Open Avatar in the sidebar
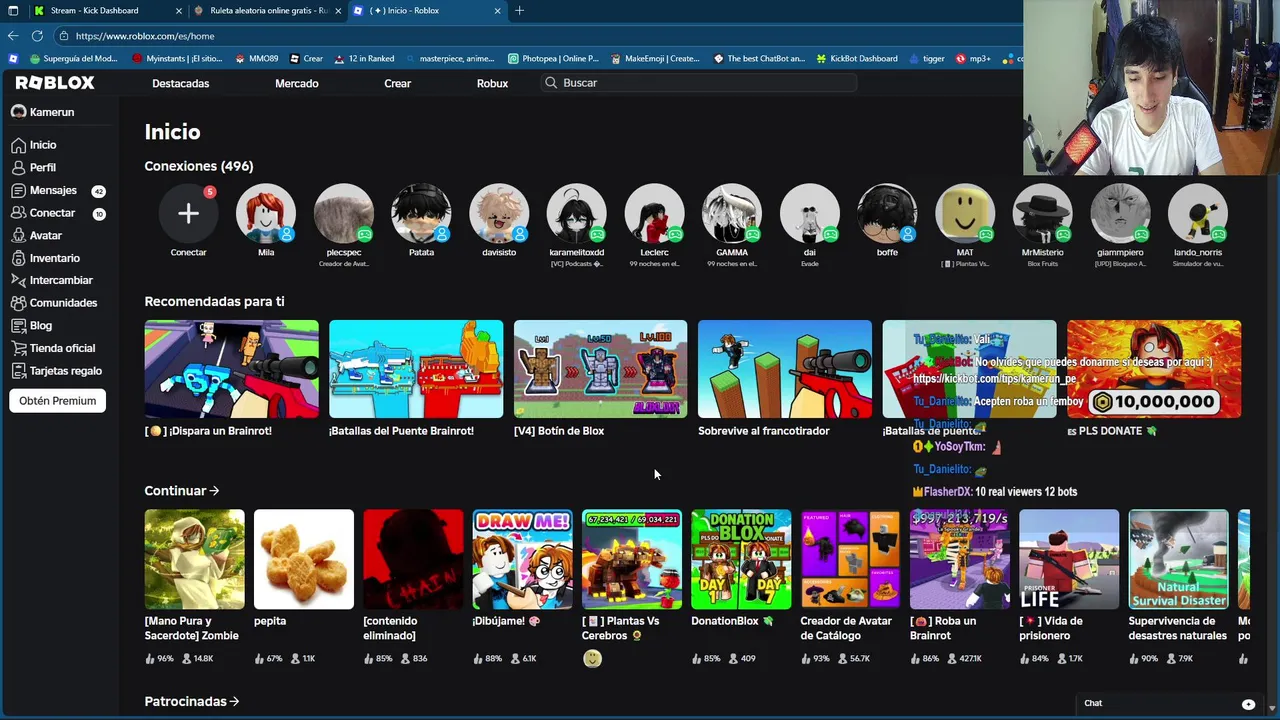1280x720 pixels. (36, 235)
